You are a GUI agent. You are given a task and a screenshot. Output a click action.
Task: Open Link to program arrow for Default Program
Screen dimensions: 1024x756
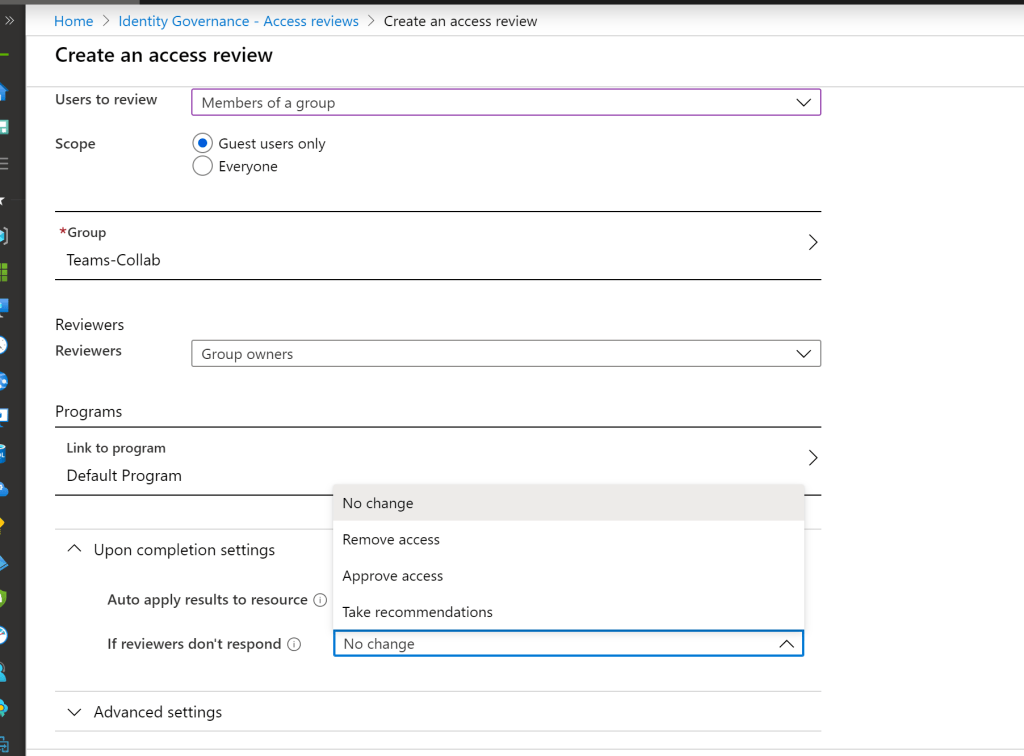[x=812, y=458]
